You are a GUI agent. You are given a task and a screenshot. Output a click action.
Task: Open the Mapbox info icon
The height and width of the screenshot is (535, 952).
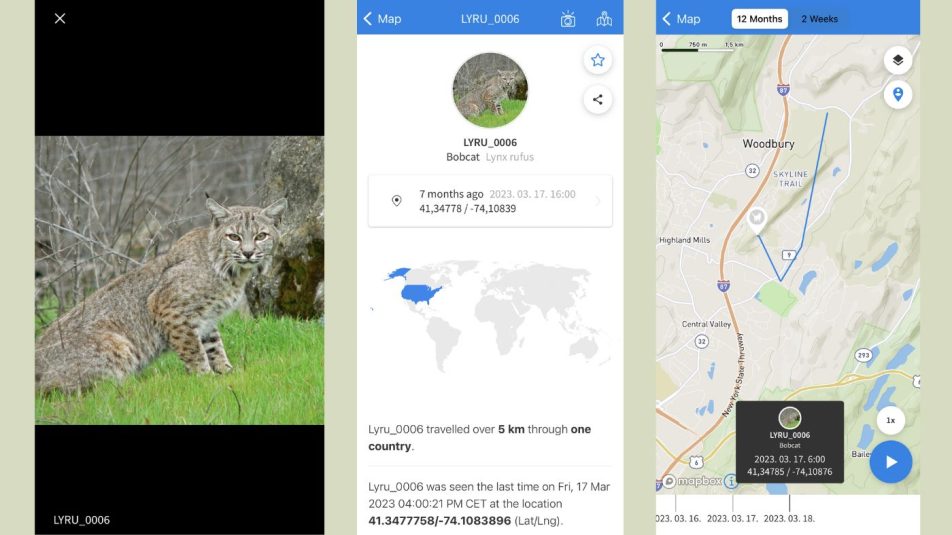[x=731, y=481]
